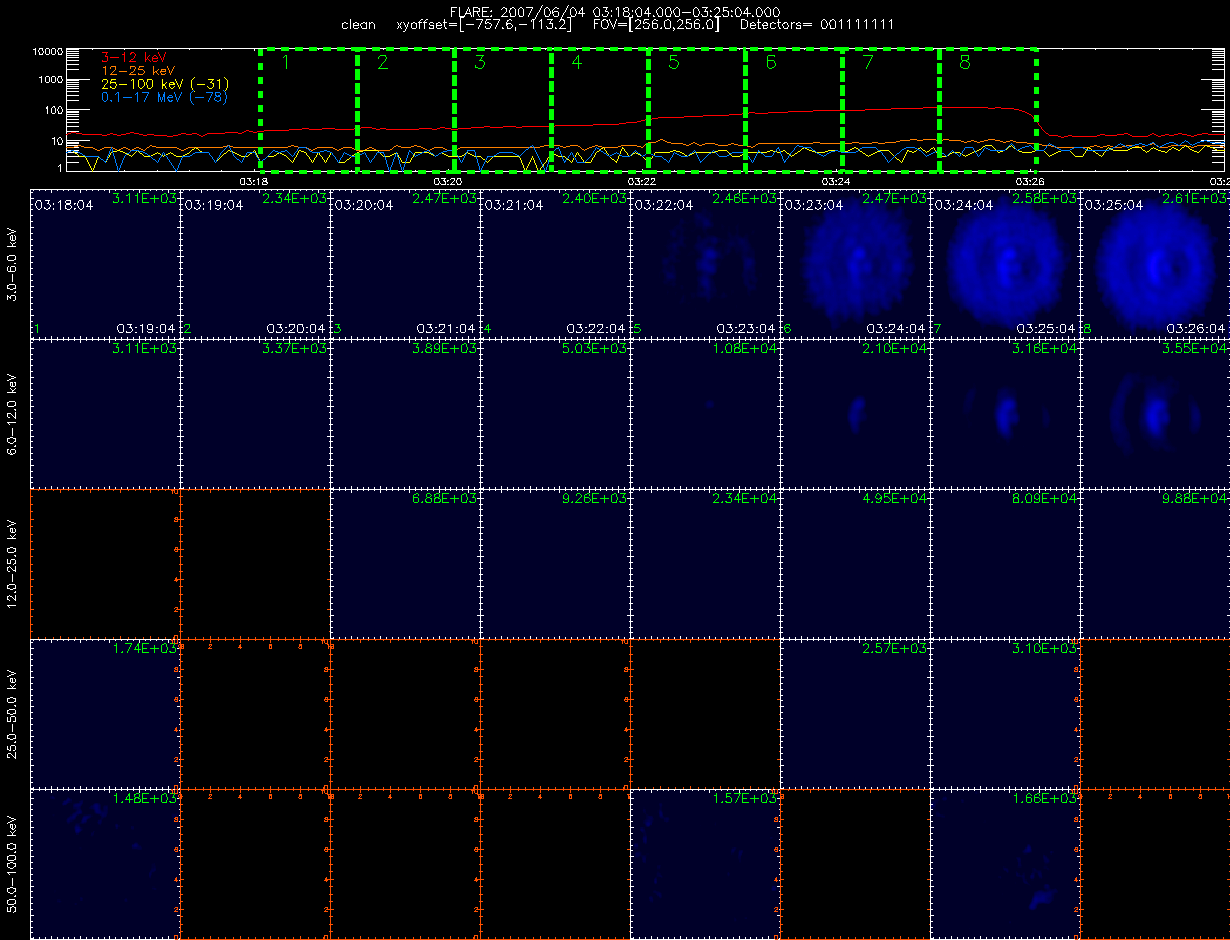This screenshot has height=940, width=1230.
Task: Open the 6.0-12.0 keV image labeled 1.08E+04
Action: coord(705,413)
